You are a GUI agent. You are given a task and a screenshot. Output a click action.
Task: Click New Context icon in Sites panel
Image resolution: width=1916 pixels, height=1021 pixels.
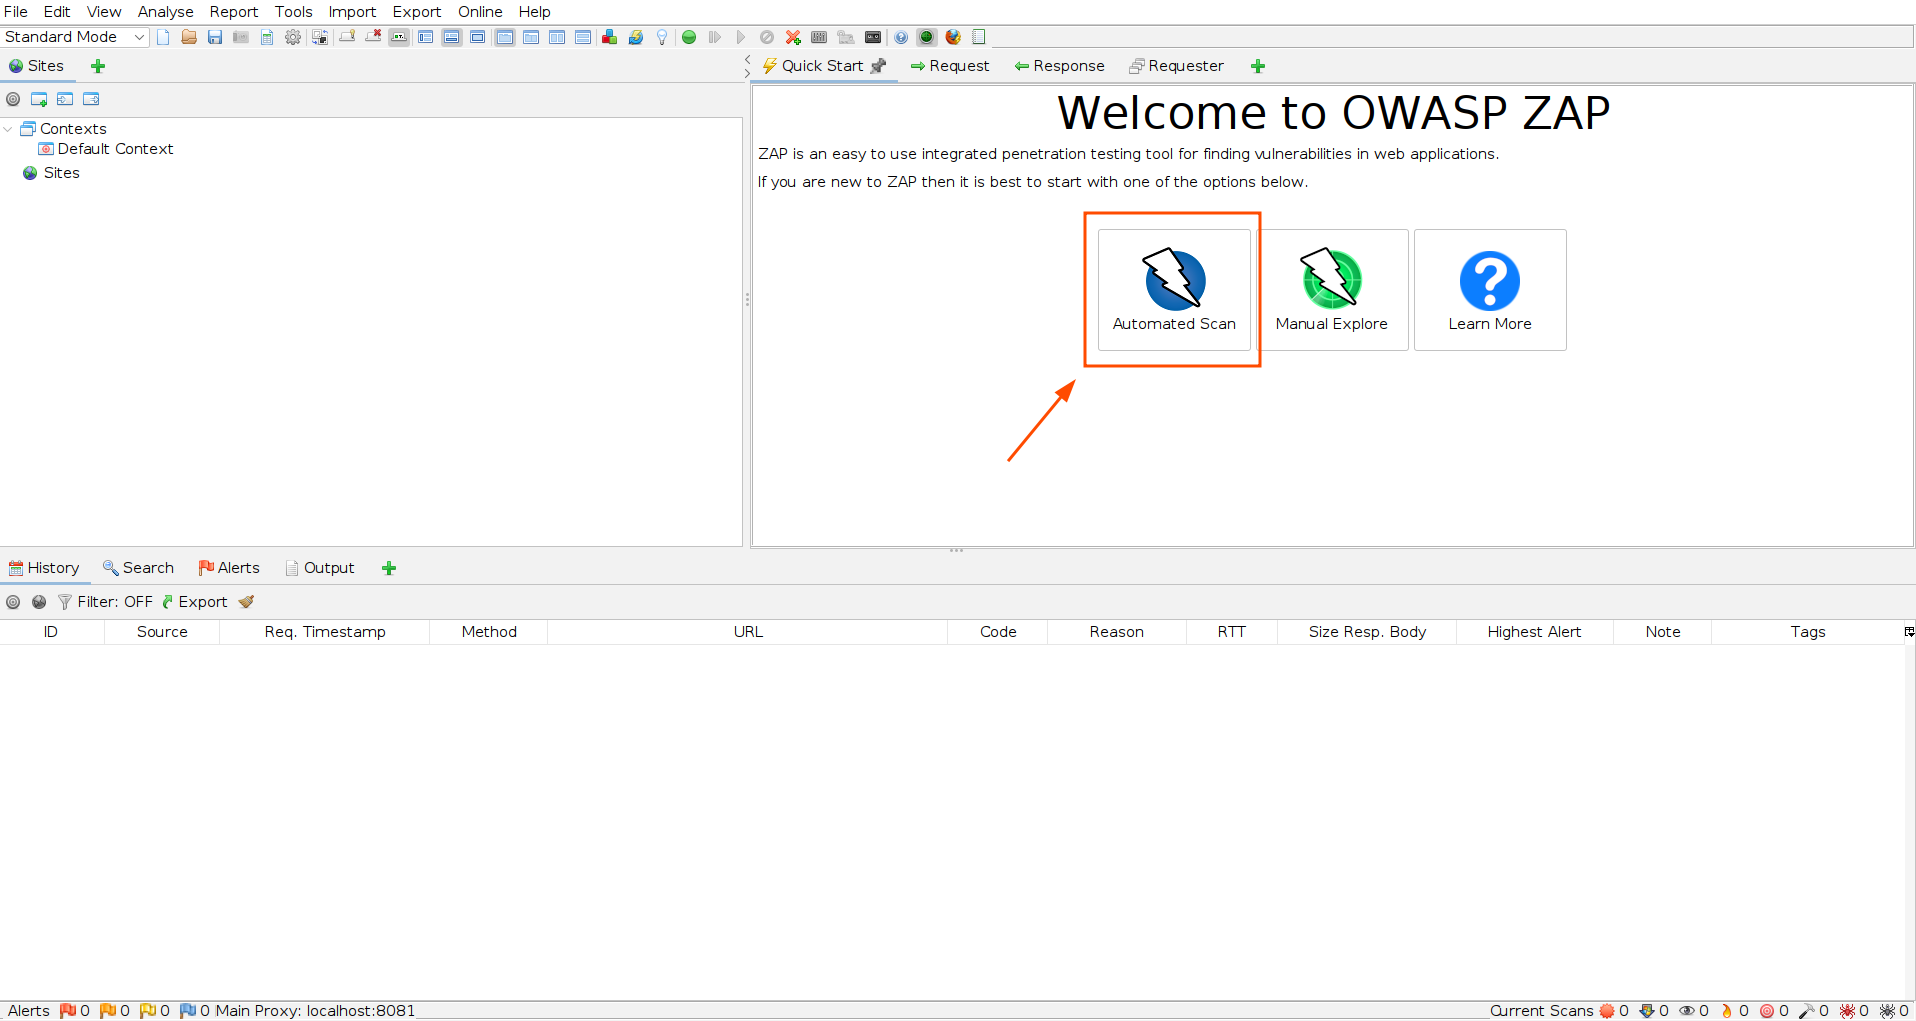click(x=39, y=99)
